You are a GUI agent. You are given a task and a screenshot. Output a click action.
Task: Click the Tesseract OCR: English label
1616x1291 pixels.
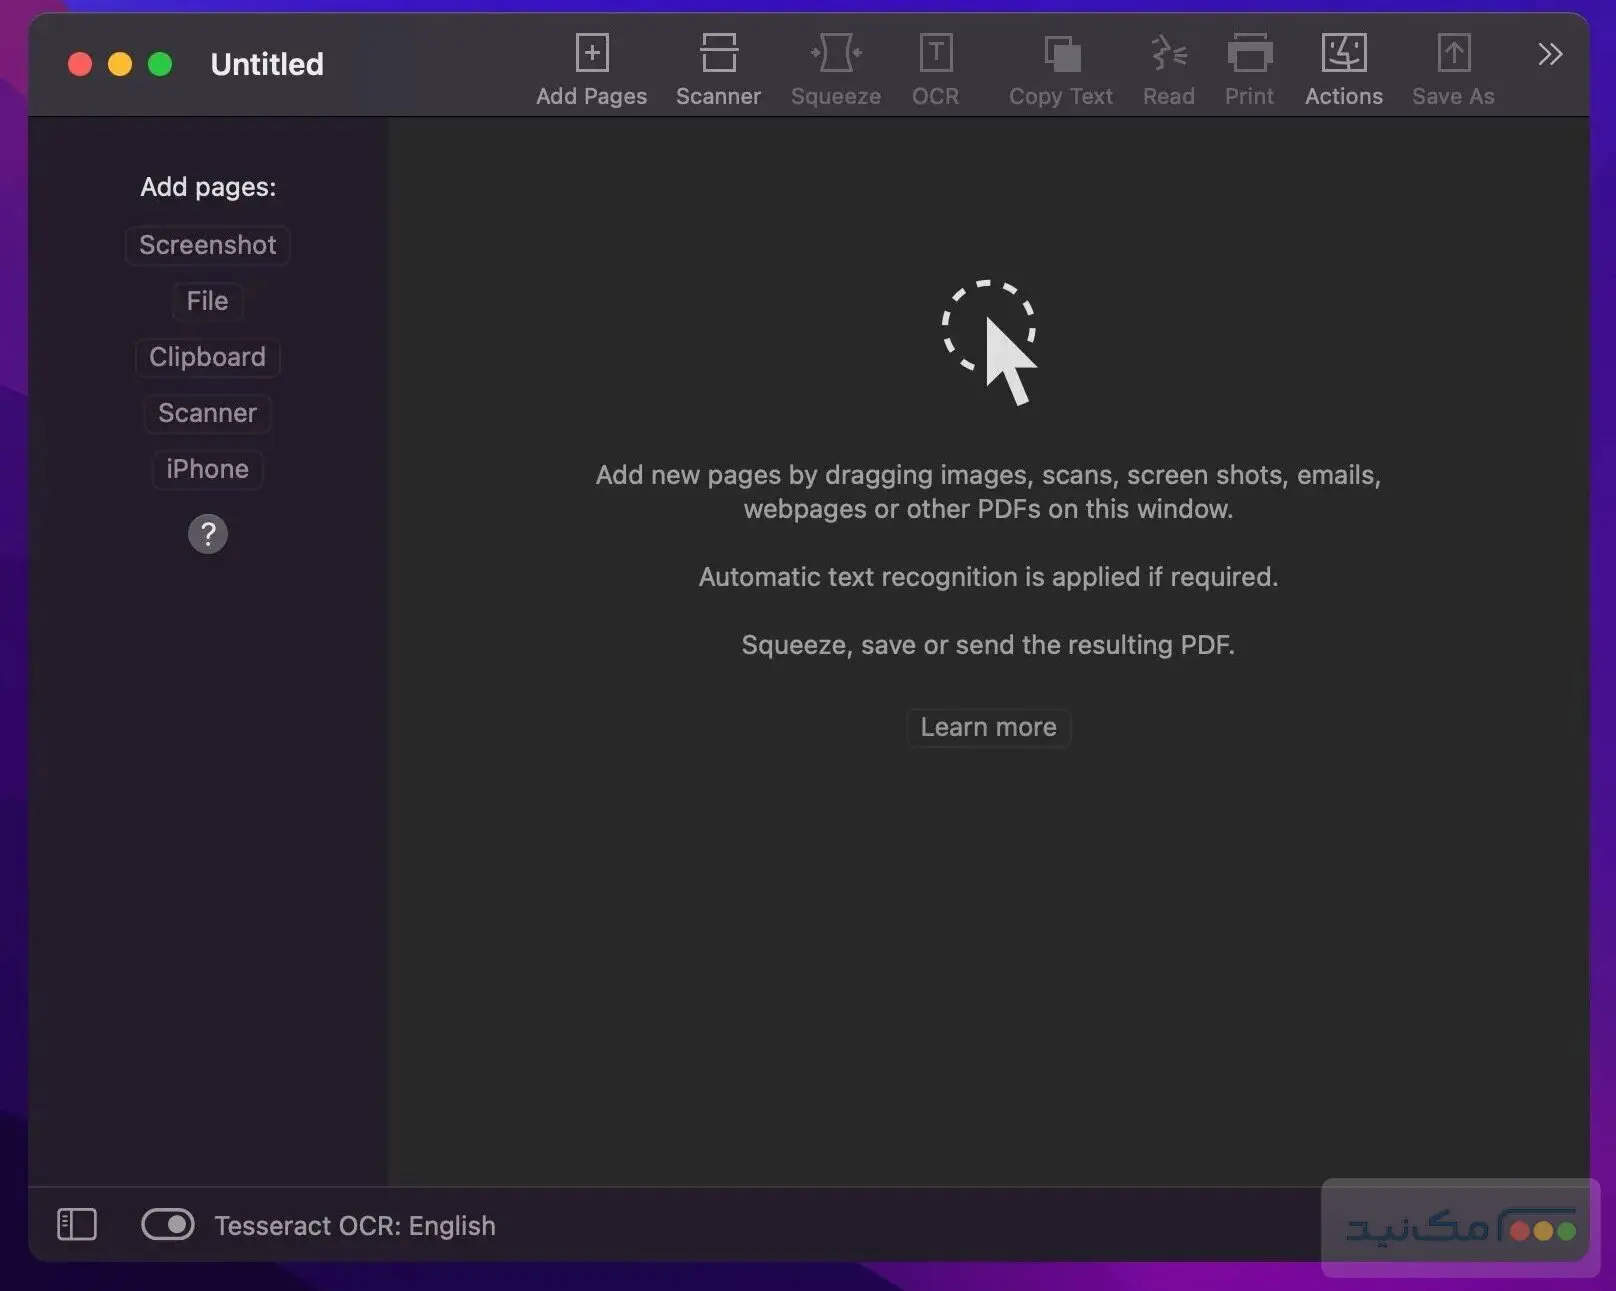[355, 1226]
